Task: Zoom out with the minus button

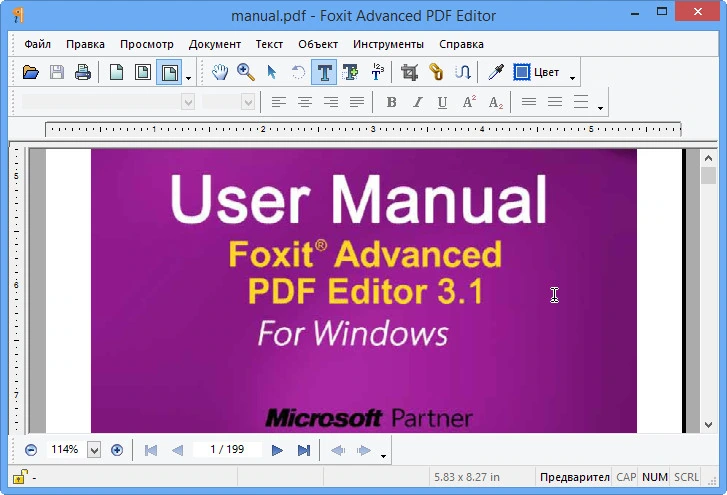Action: click(x=31, y=450)
